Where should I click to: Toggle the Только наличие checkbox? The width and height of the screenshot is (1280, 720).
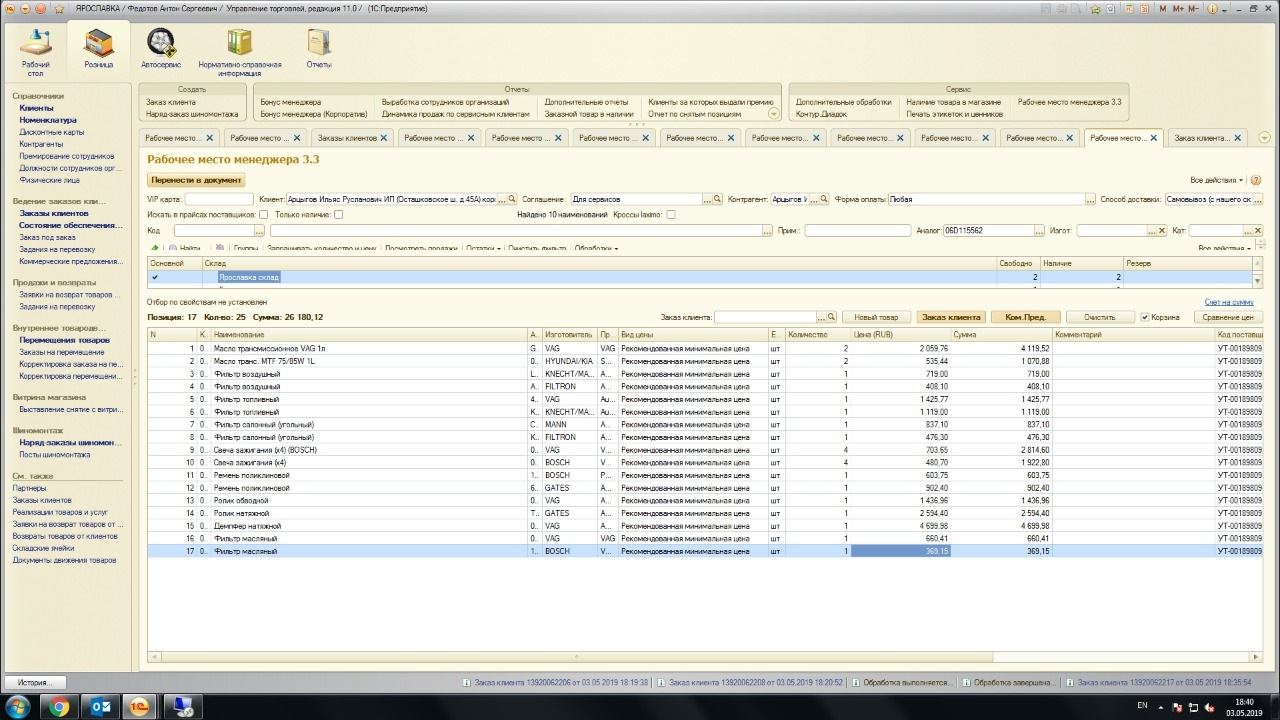338,215
